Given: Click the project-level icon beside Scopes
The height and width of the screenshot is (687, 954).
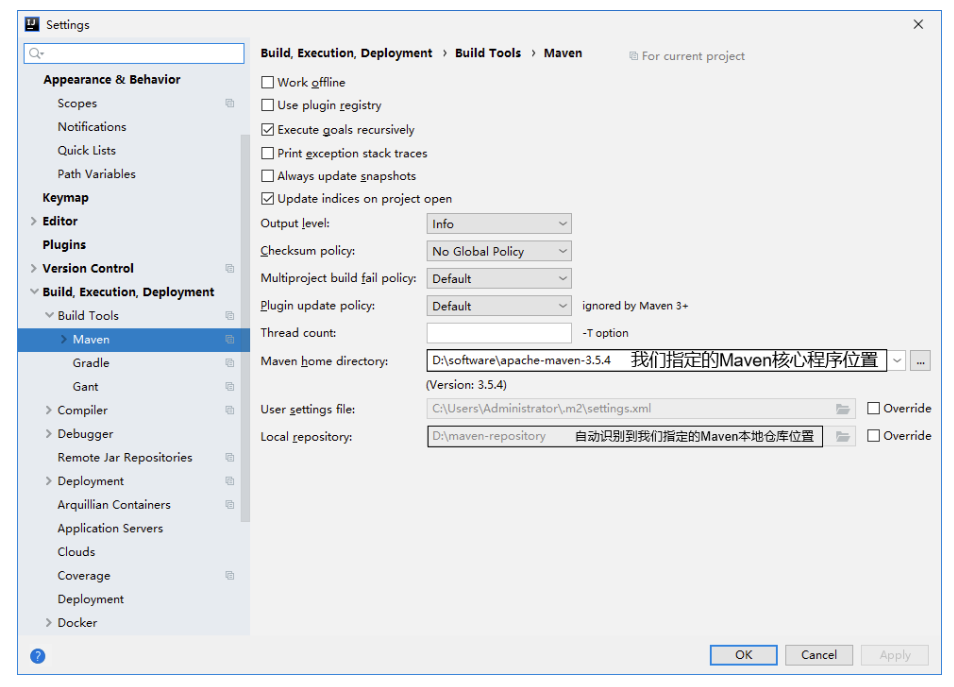Looking at the screenshot, I should [229, 103].
